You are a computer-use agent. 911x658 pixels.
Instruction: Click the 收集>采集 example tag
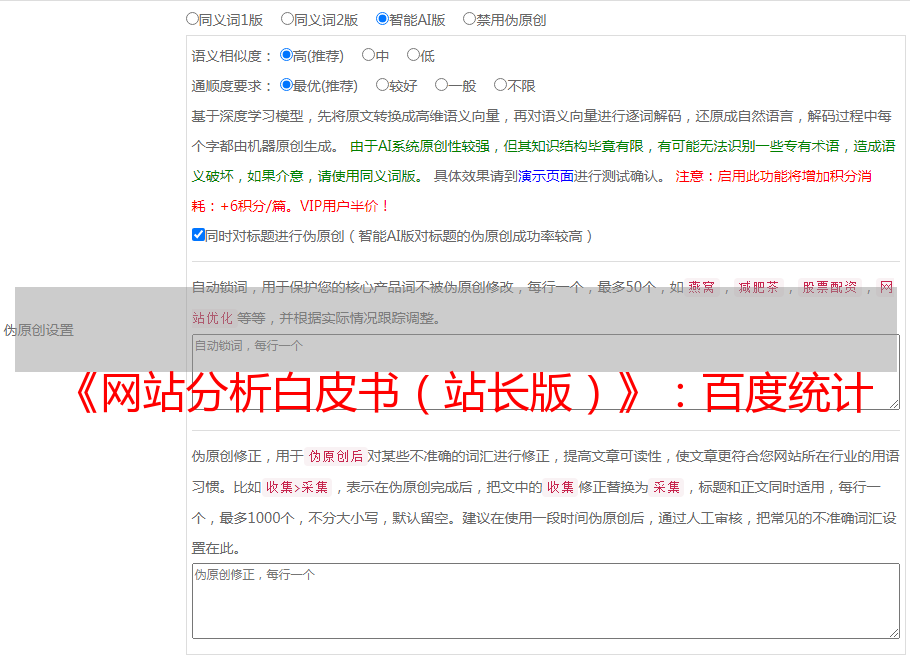pos(297,487)
